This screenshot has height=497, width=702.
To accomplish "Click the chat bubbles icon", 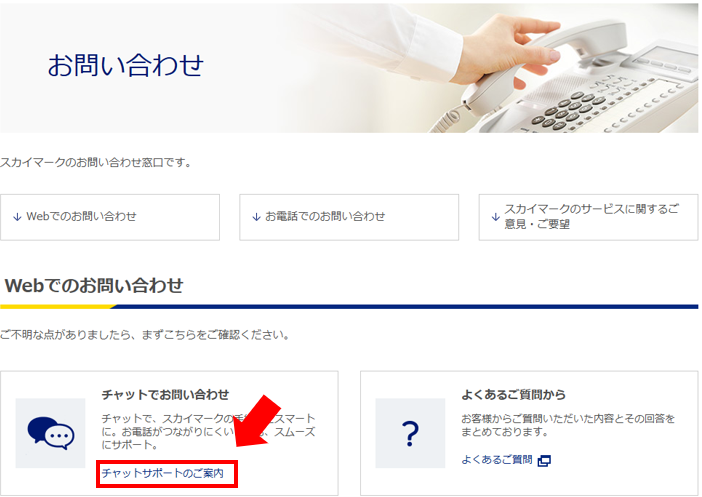I will point(51,433).
